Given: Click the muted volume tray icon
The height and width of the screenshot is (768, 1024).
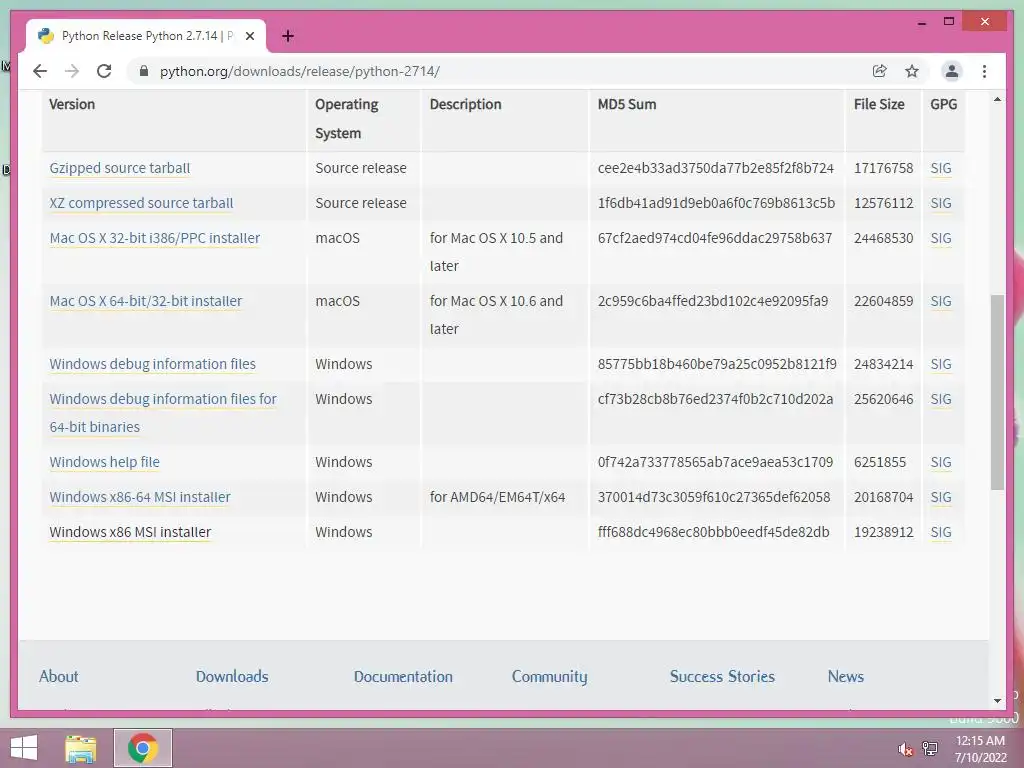Looking at the screenshot, I should (905, 749).
